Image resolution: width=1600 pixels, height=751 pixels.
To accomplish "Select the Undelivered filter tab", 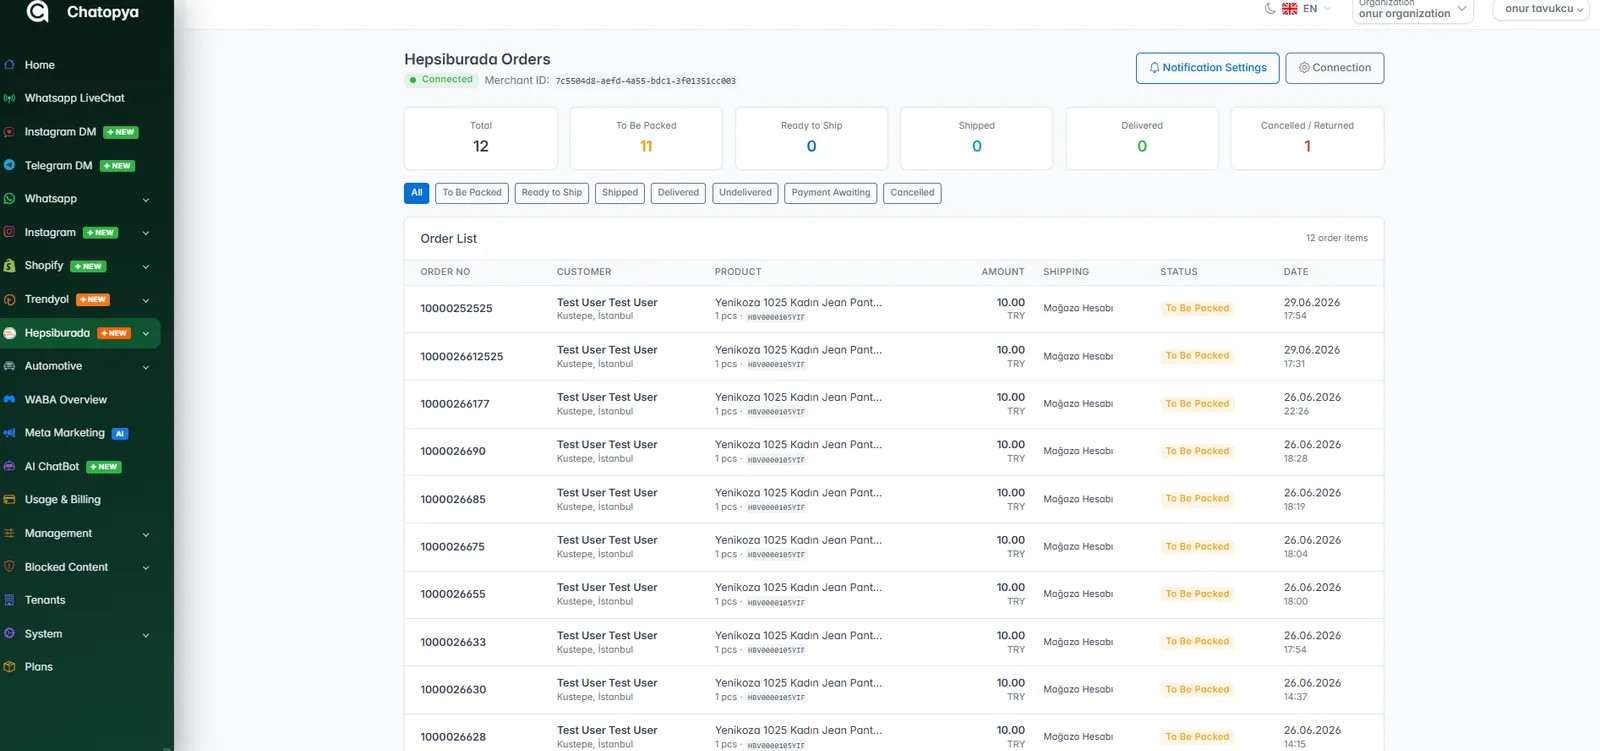I will coord(745,193).
